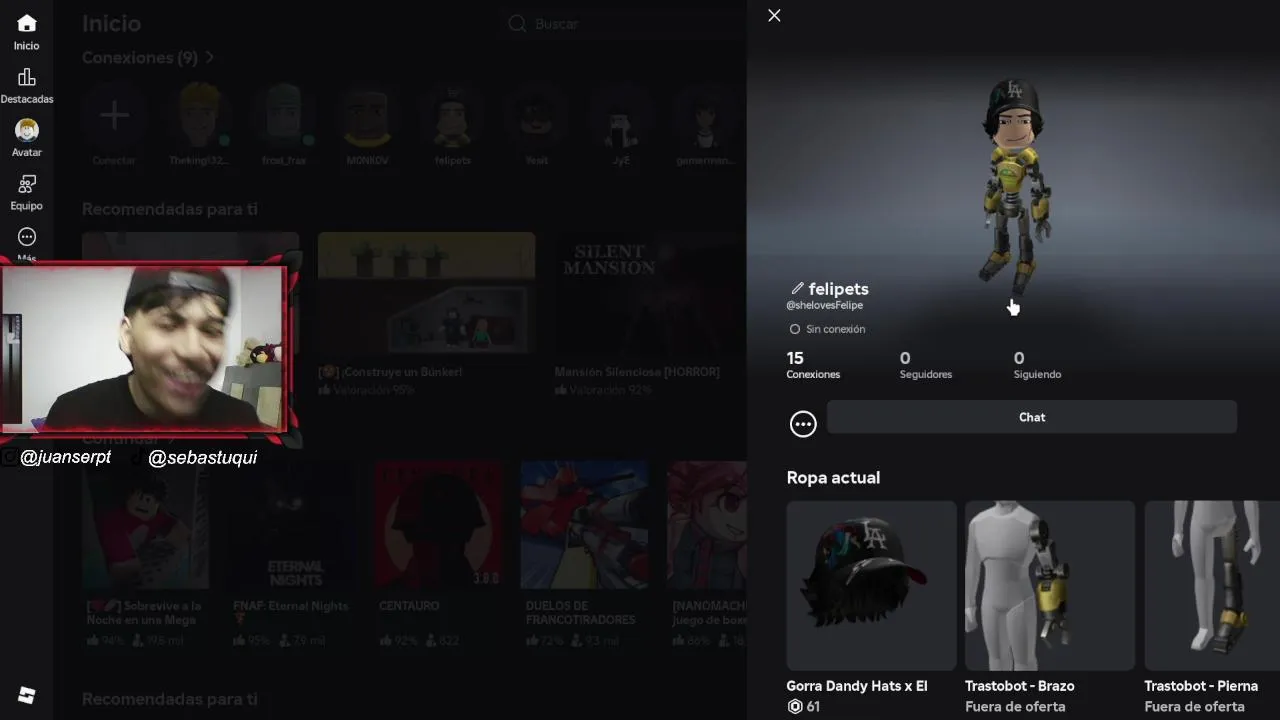Open ¡Construye un Búnker! game thumbnail

click(x=426, y=294)
